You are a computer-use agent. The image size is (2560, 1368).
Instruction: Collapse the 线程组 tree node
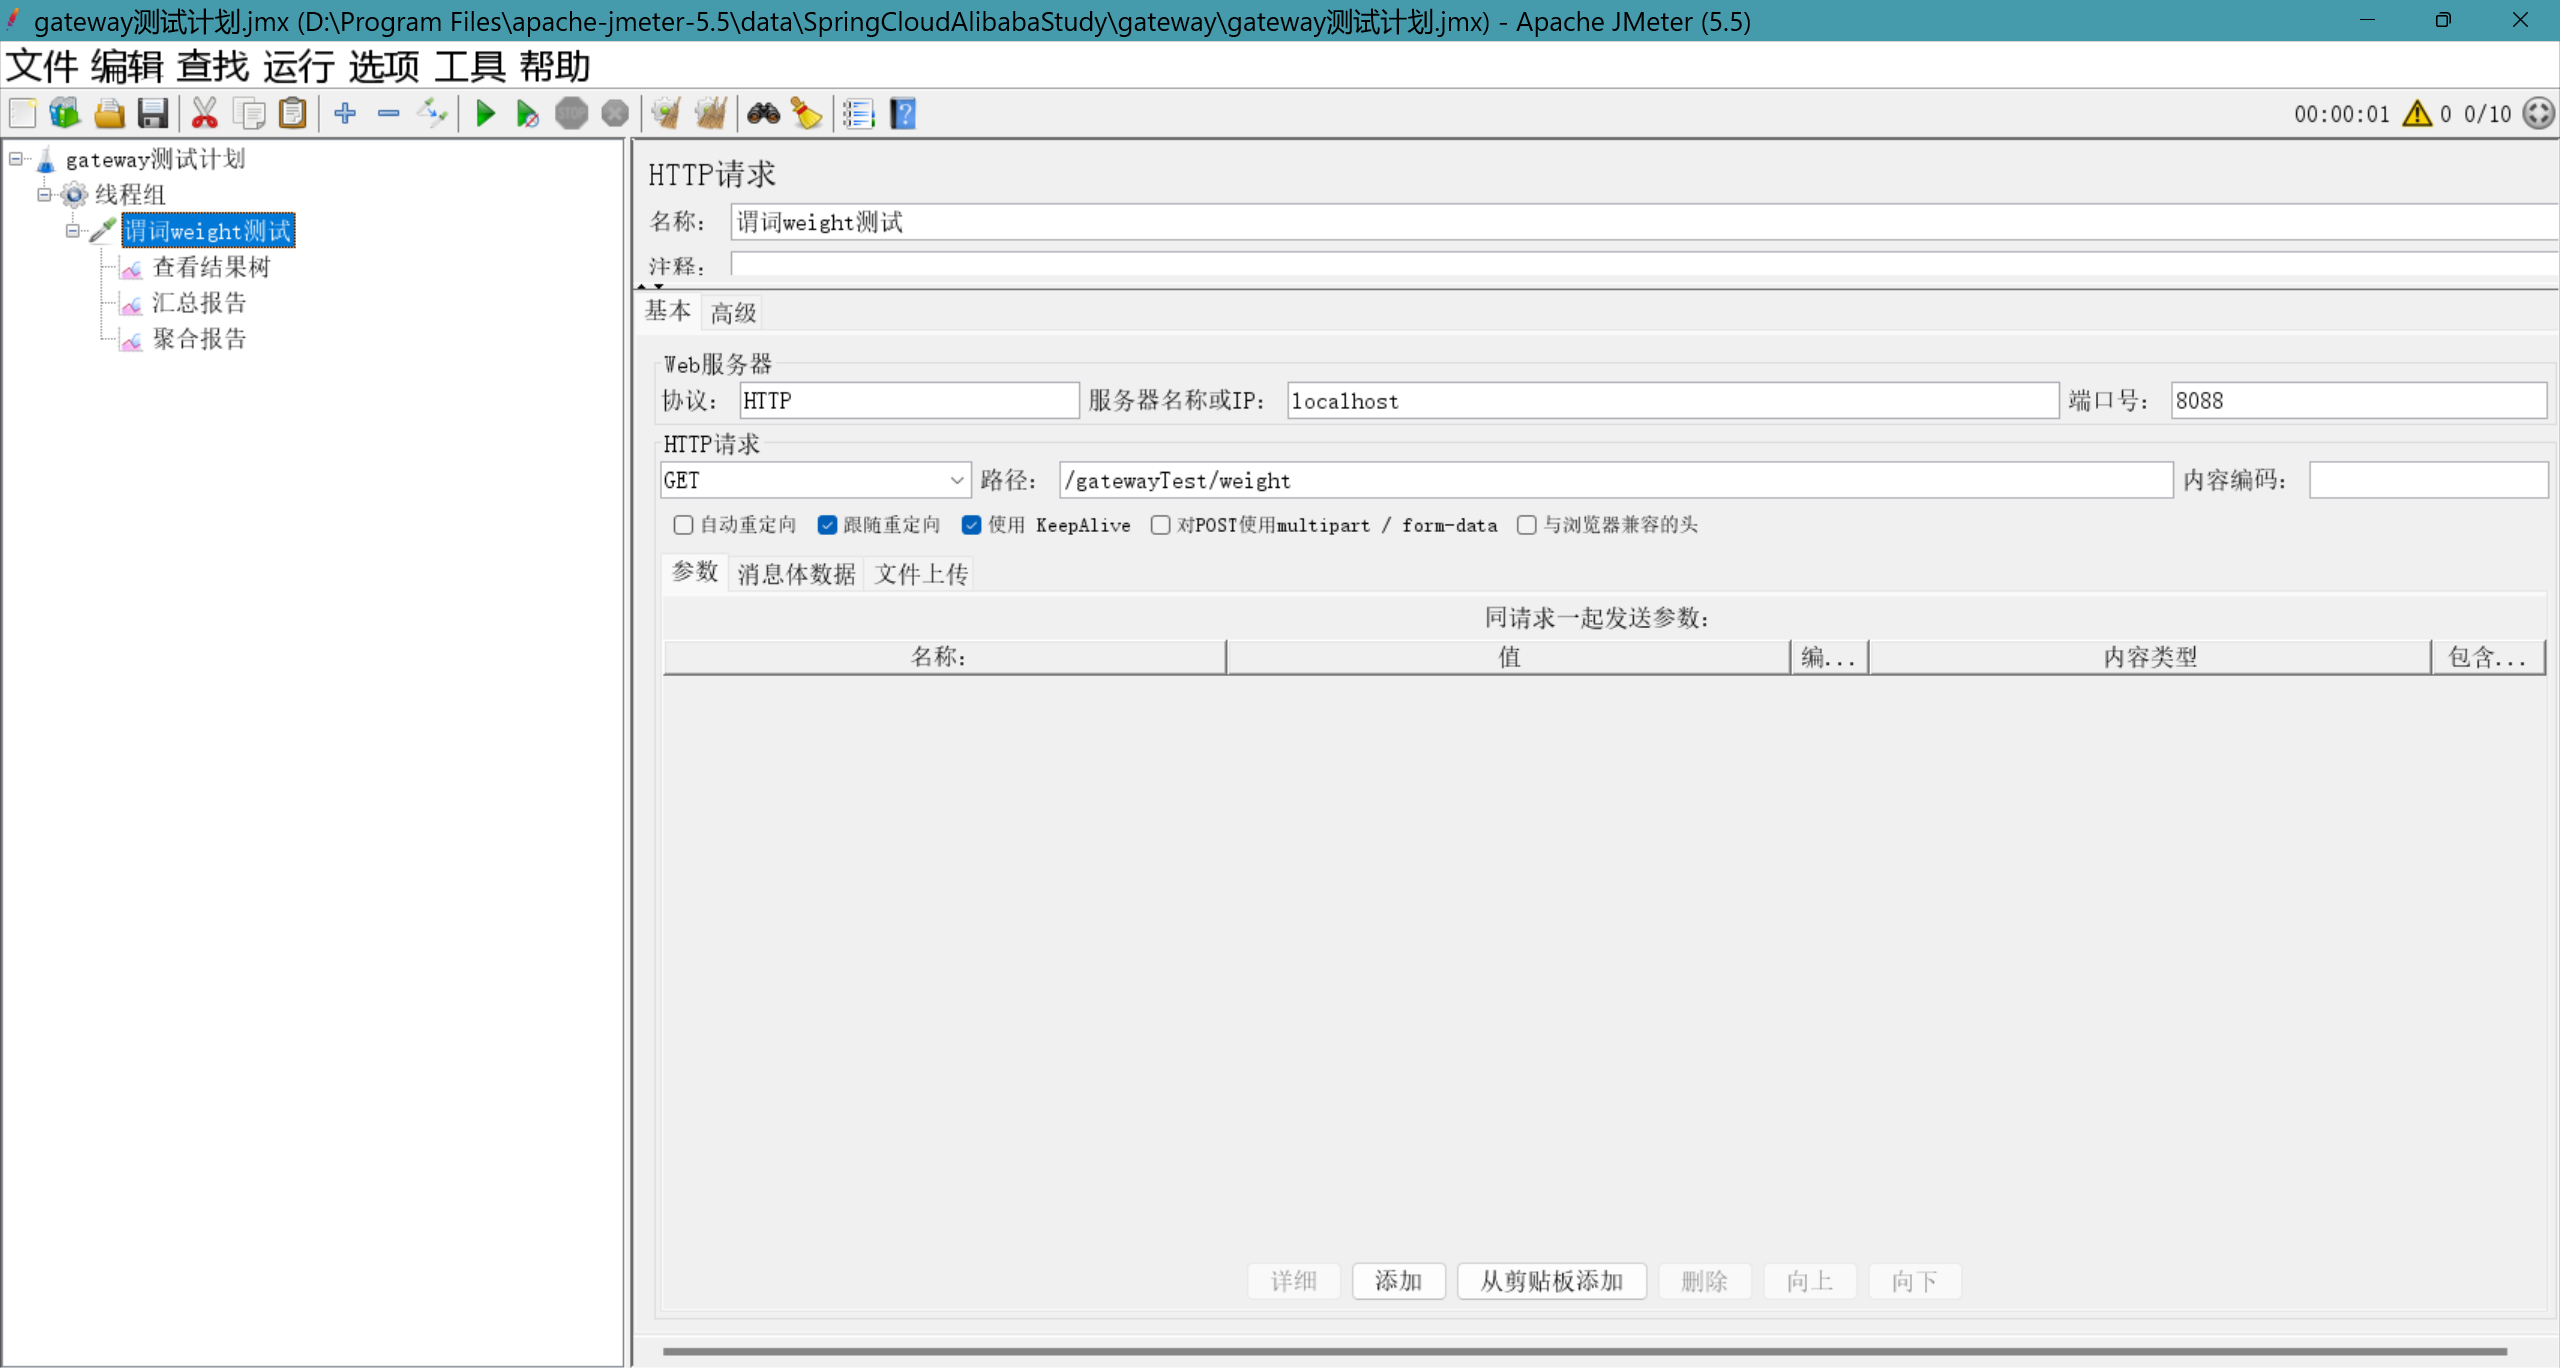44,195
